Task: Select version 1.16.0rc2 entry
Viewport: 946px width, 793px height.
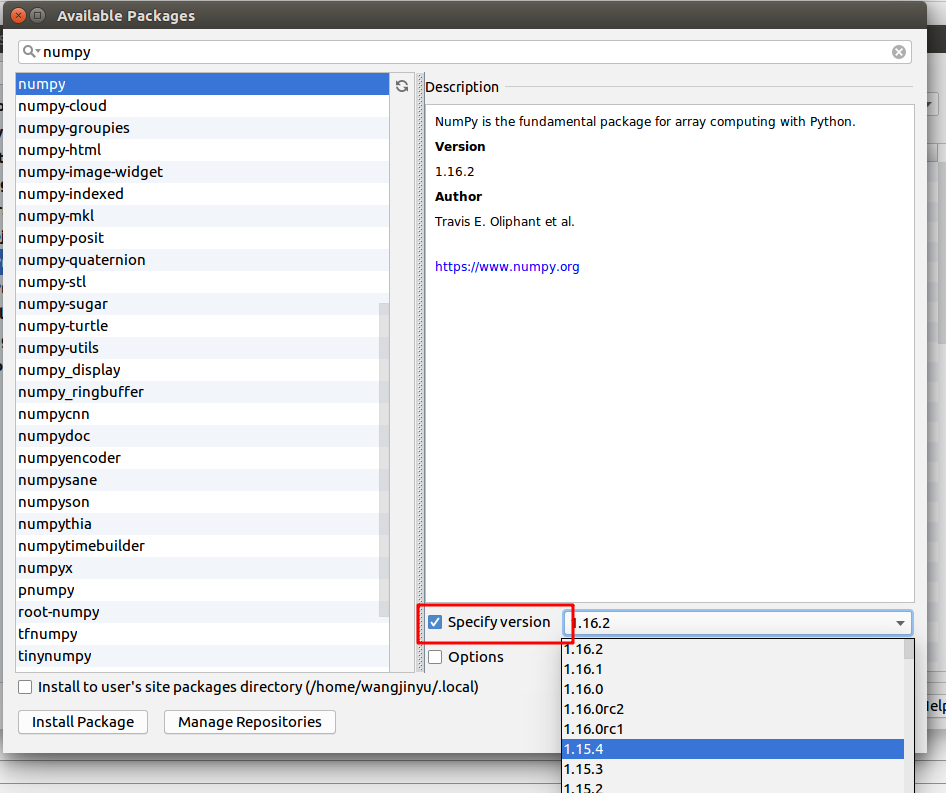Action: [733, 709]
